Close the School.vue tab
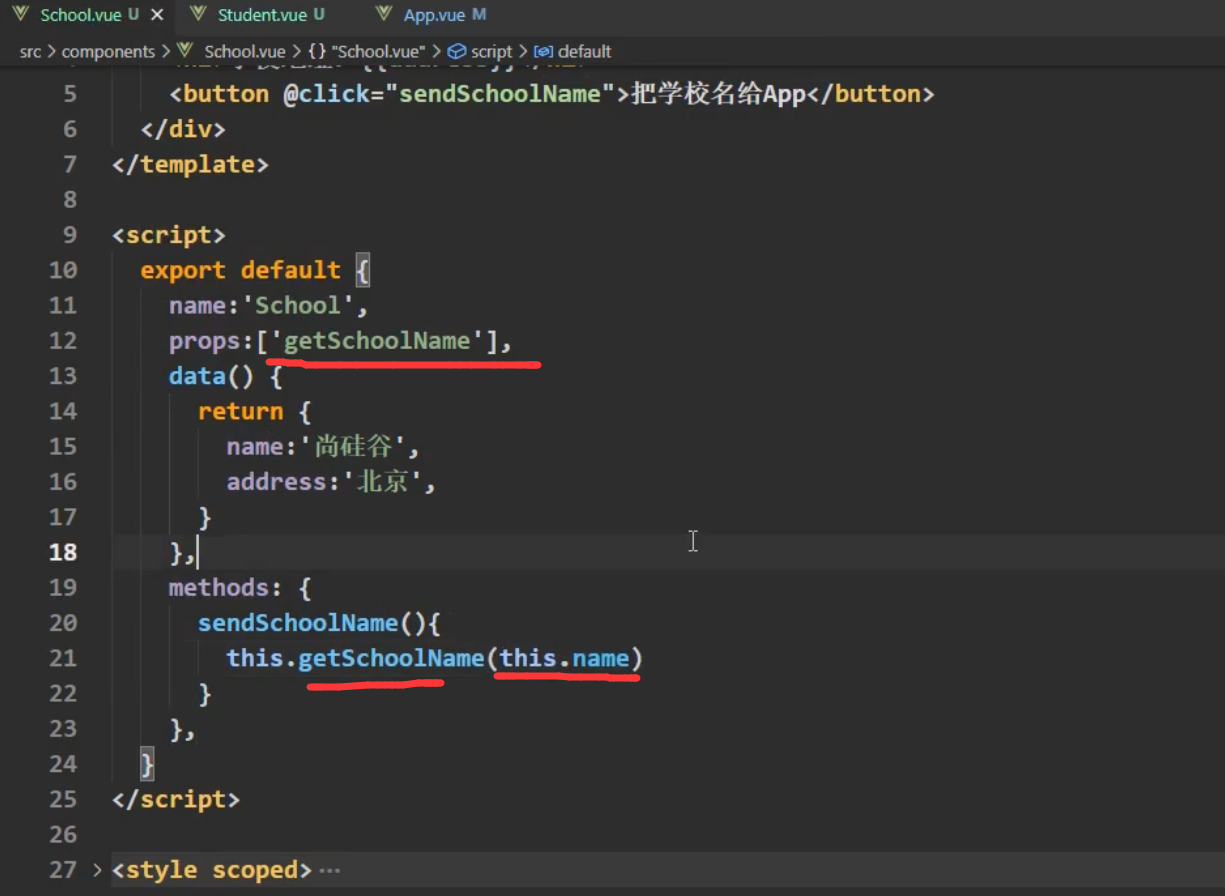The image size is (1225, 896). click(156, 15)
